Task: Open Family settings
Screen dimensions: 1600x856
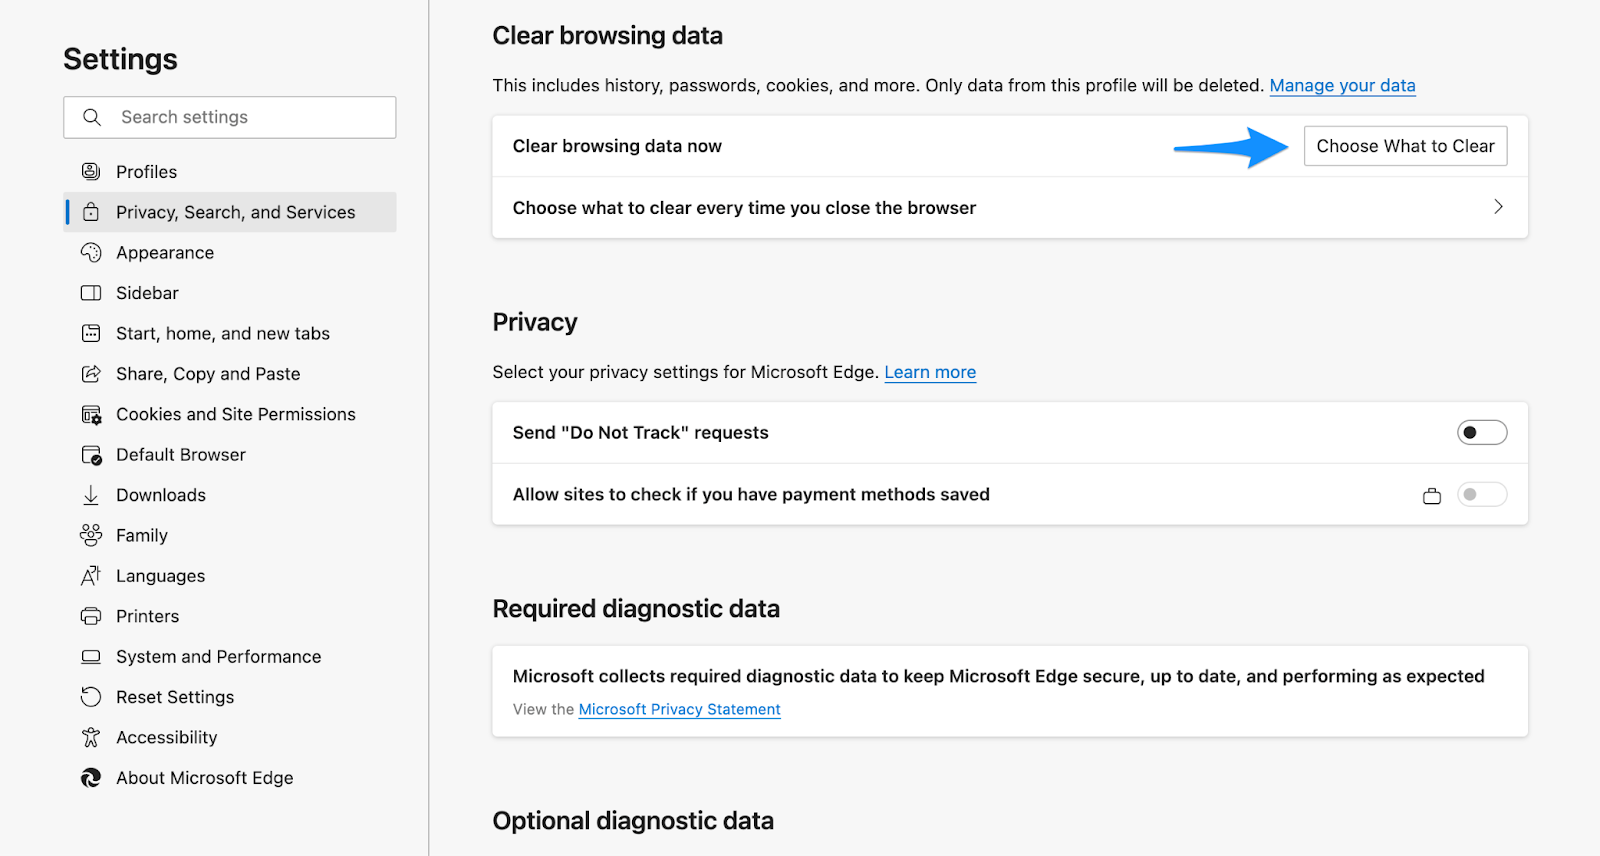Action: [230, 535]
